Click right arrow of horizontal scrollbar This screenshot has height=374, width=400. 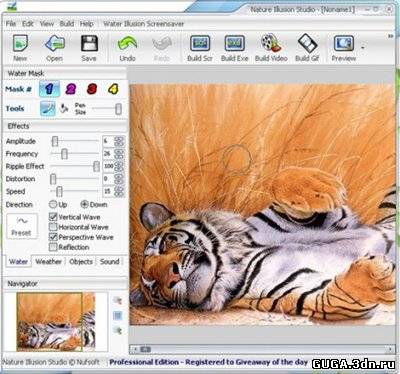[x=390, y=349]
